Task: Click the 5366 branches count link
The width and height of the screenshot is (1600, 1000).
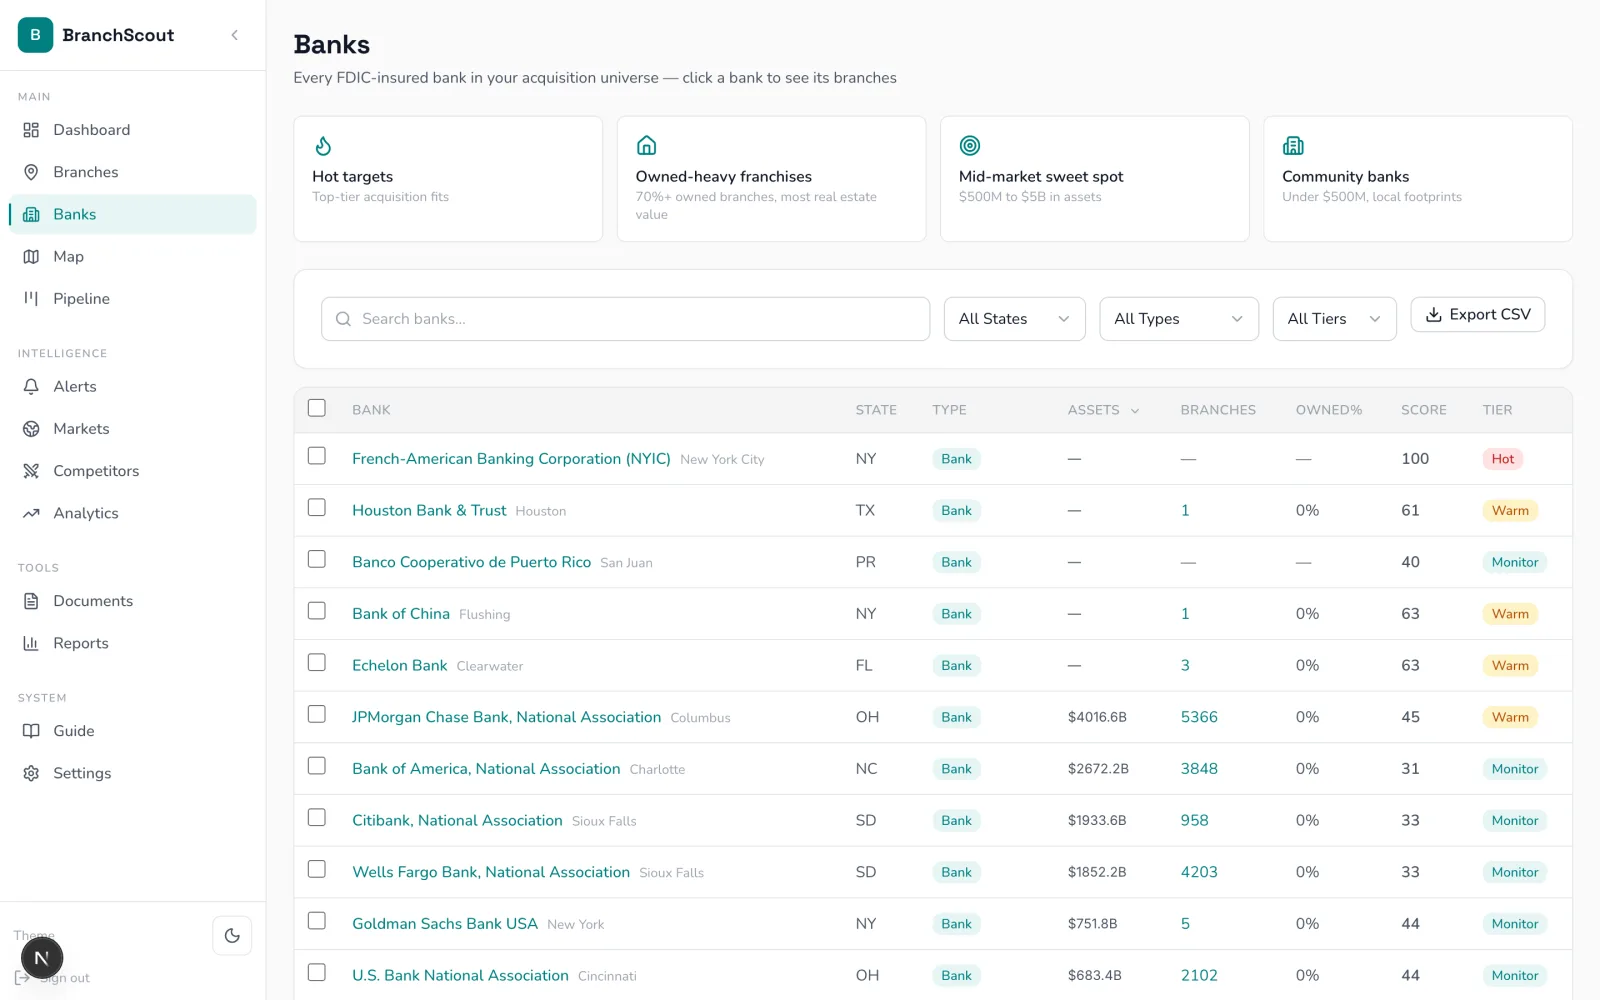Action: click(1199, 717)
